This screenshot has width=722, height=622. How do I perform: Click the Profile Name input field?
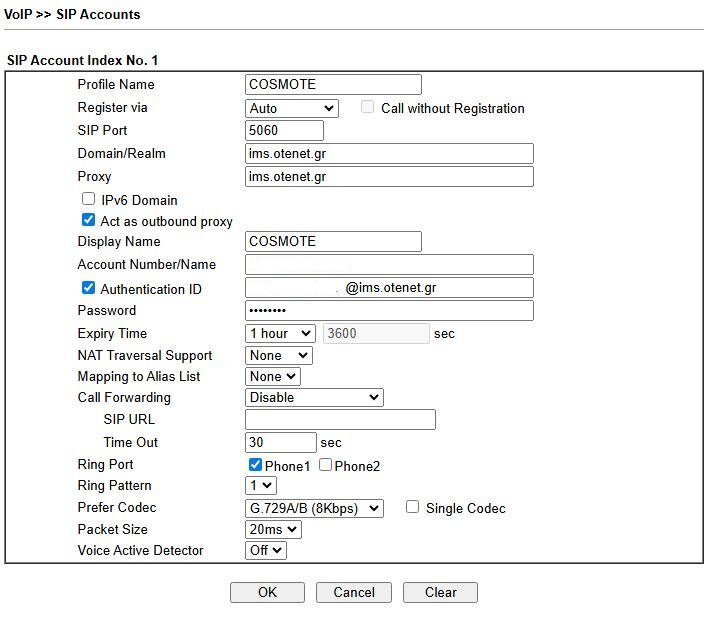[x=333, y=85]
